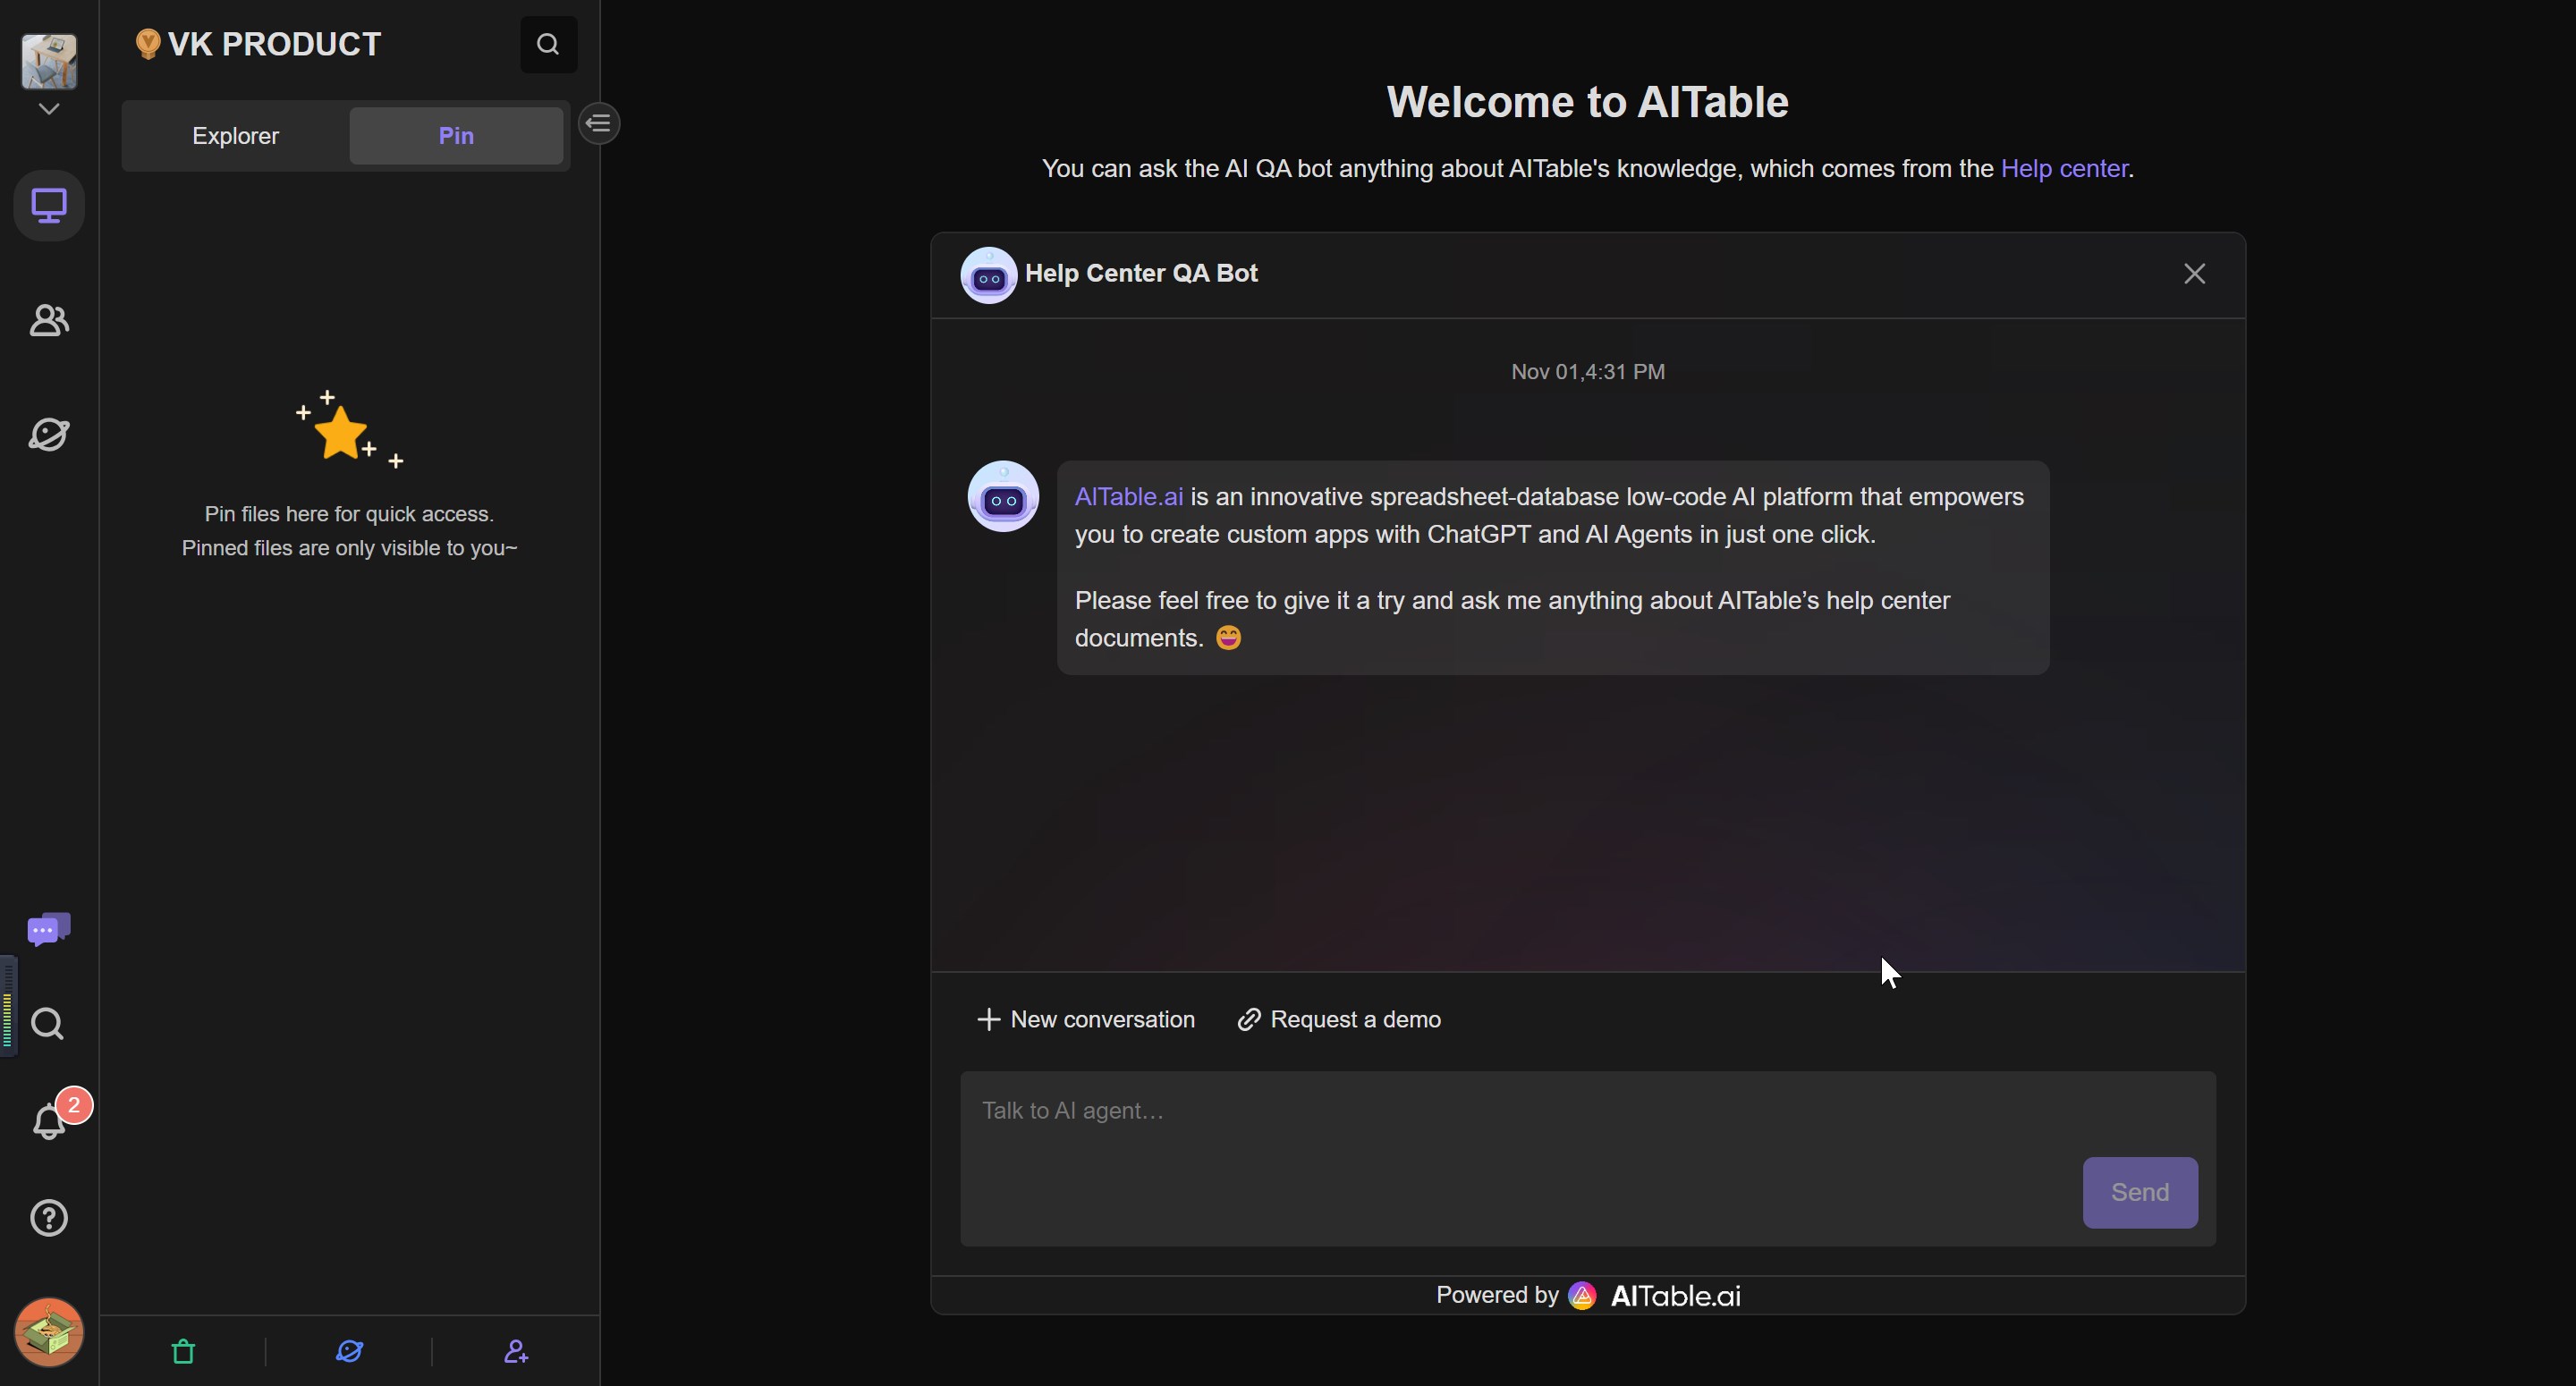Image resolution: width=2576 pixels, height=1386 pixels.
Task: Open the help/question mark icon
Action: point(47,1217)
